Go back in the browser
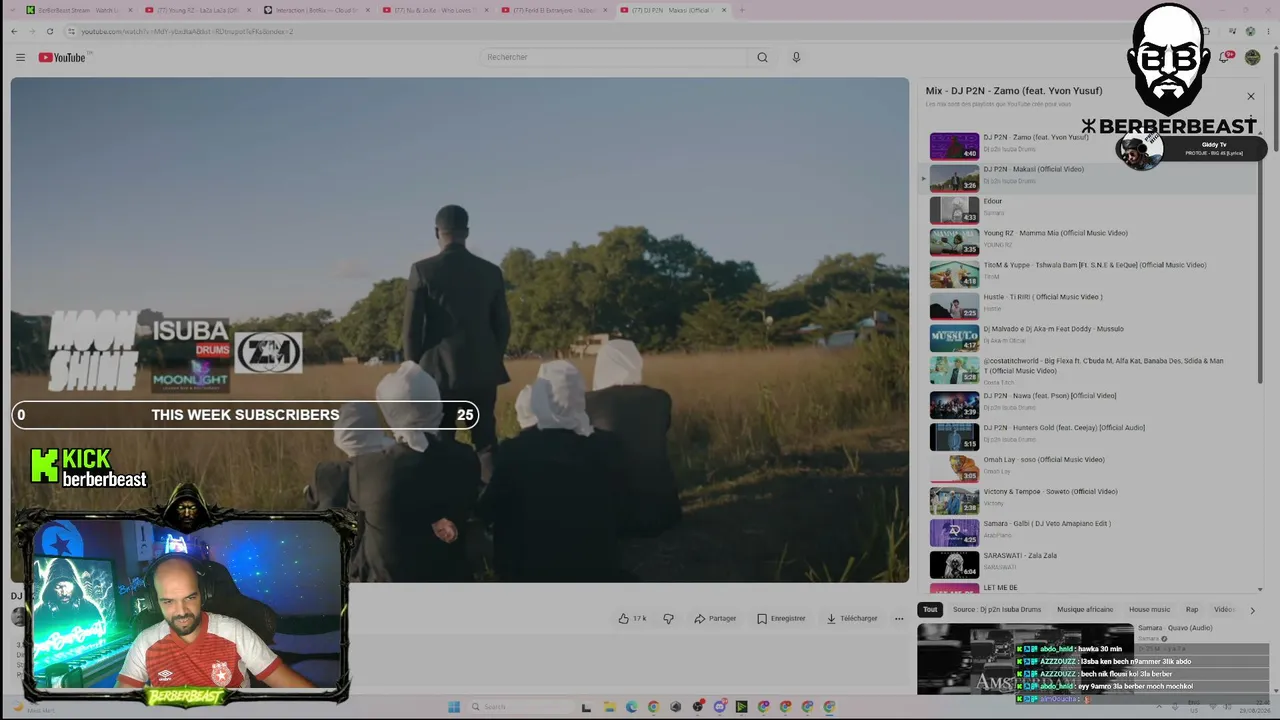Screen dimensions: 1280x720 tap(14, 31)
